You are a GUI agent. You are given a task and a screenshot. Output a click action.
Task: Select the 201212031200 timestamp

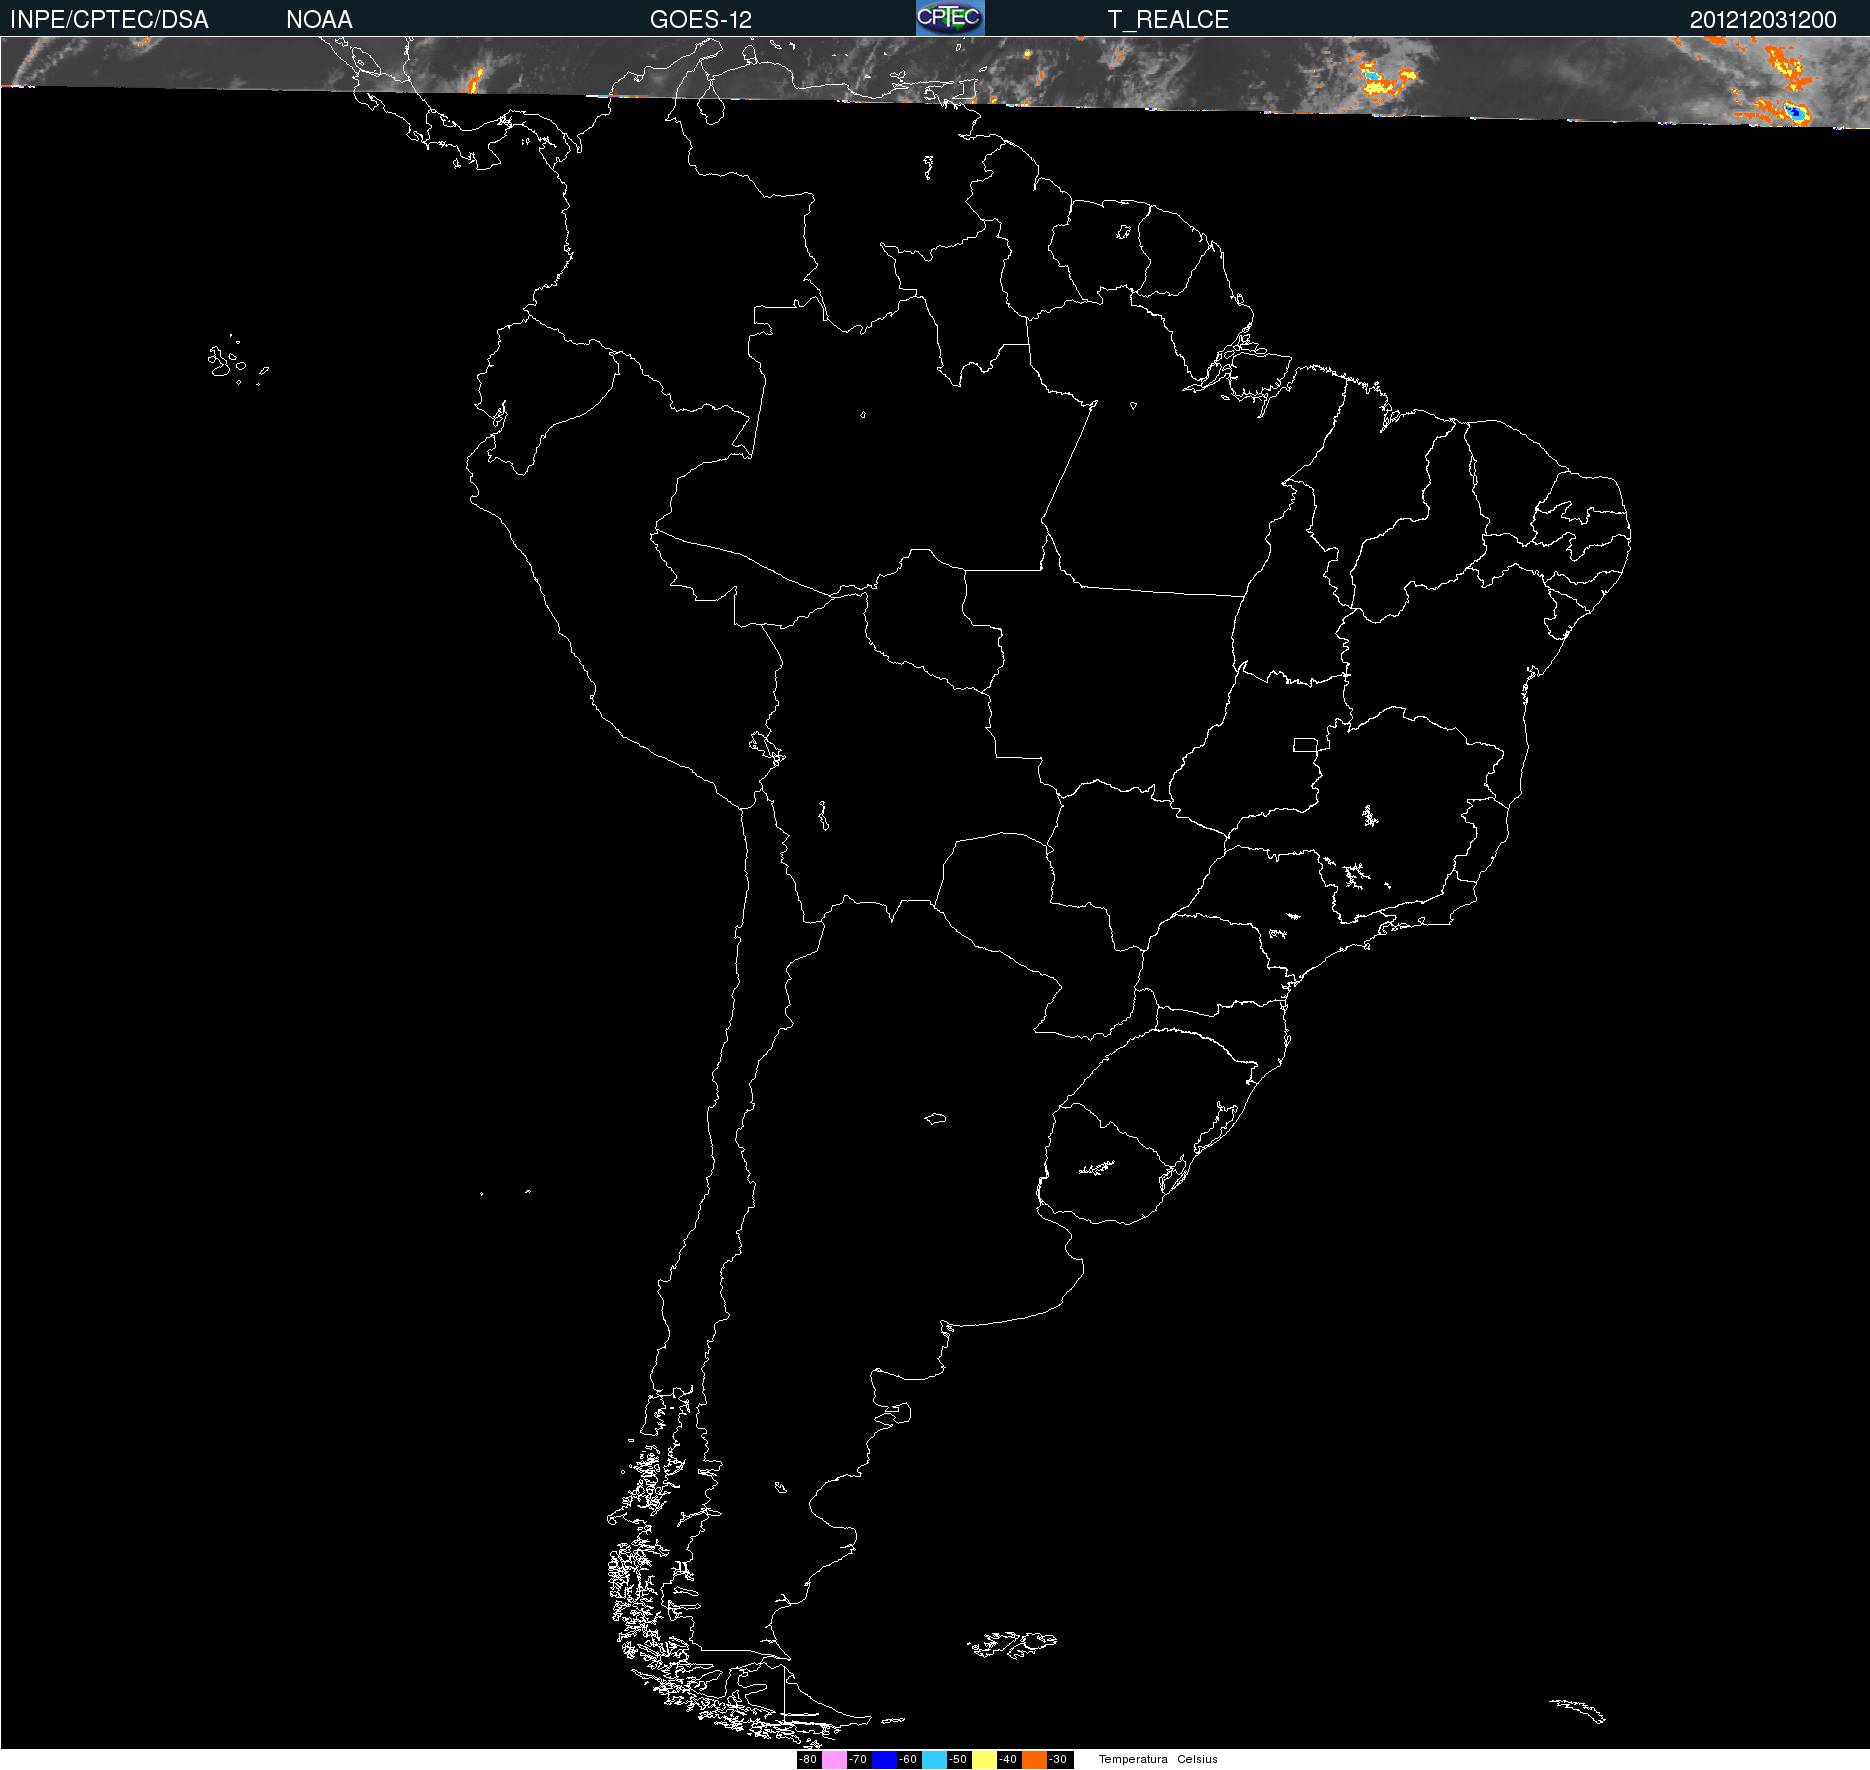(x=1763, y=20)
